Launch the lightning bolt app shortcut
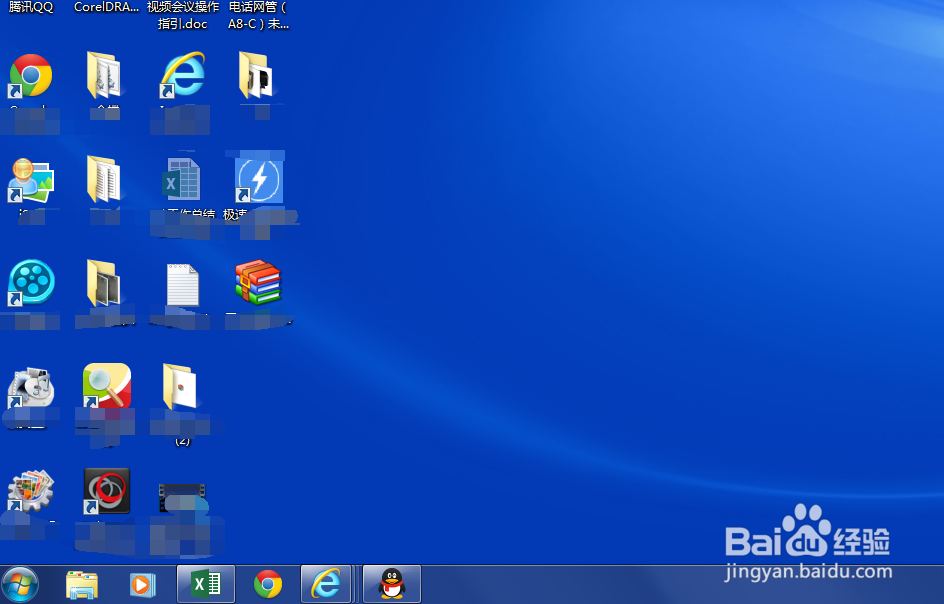This screenshot has height=604, width=944. coord(259,179)
